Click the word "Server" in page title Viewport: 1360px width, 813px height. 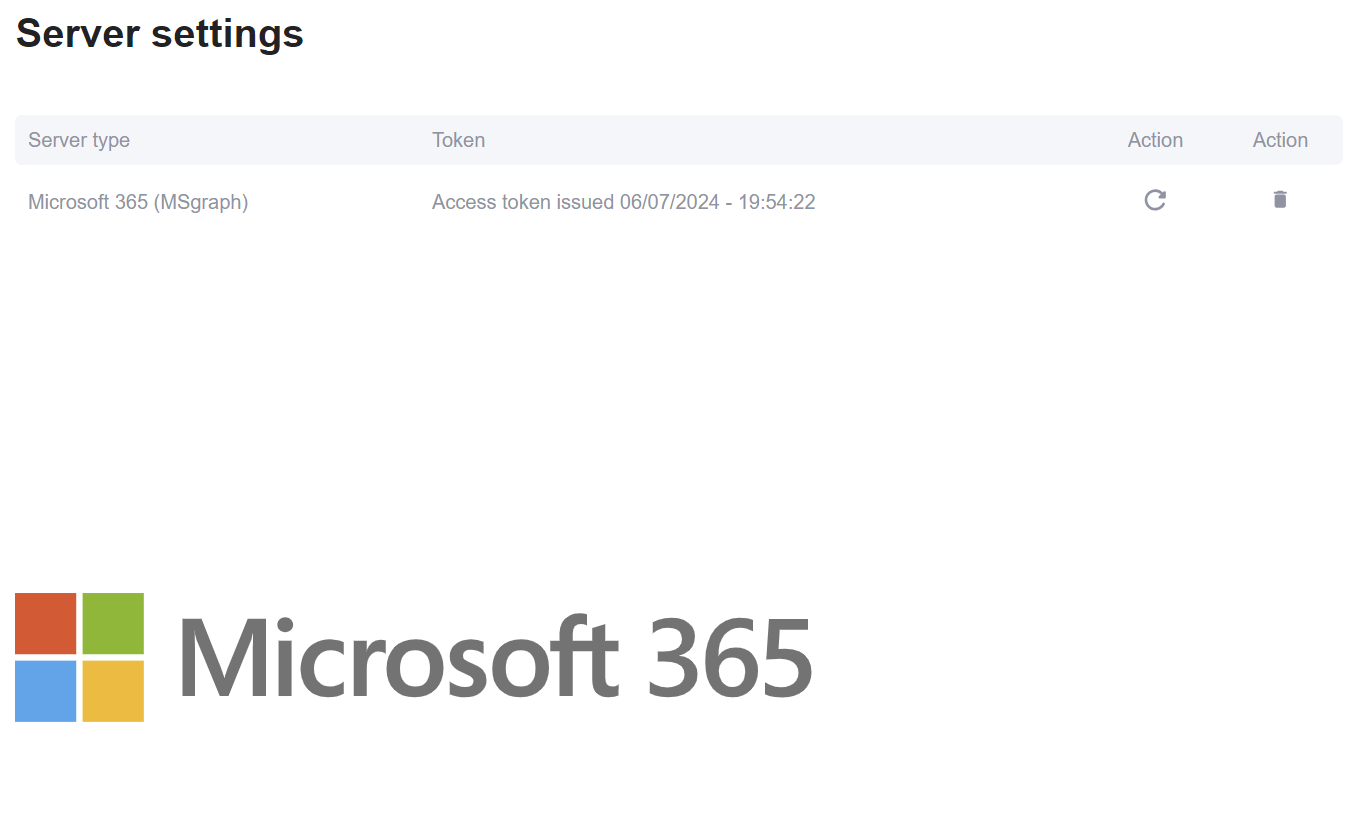click(x=77, y=33)
